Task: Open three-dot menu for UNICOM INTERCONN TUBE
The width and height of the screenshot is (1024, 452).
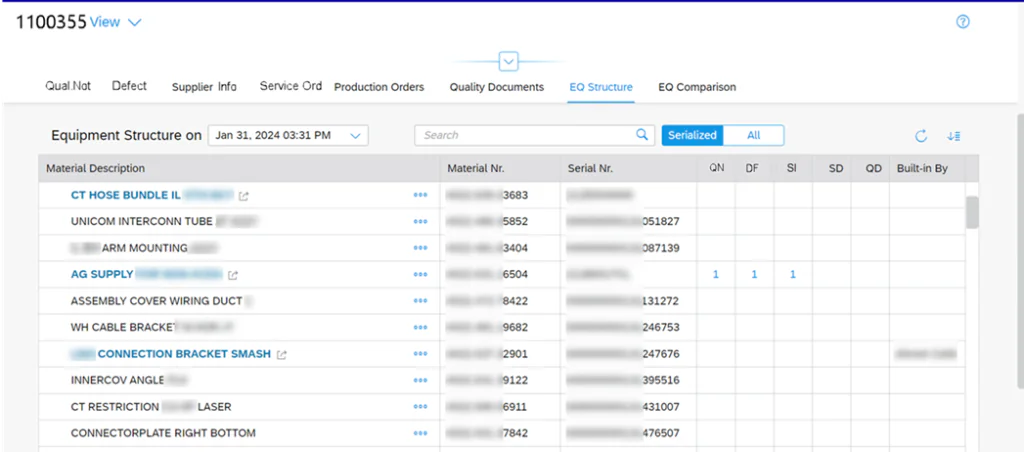Action: (421, 221)
